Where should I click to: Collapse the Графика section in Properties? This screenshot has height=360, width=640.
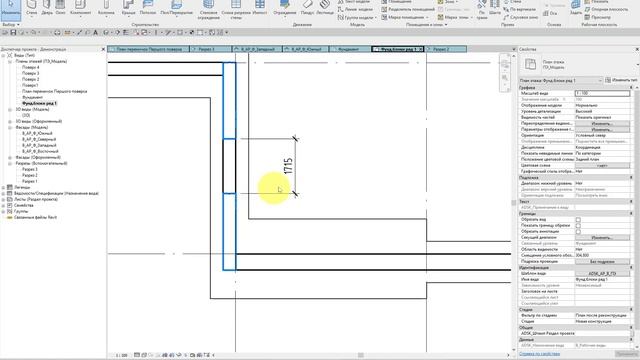click(631, 87)
